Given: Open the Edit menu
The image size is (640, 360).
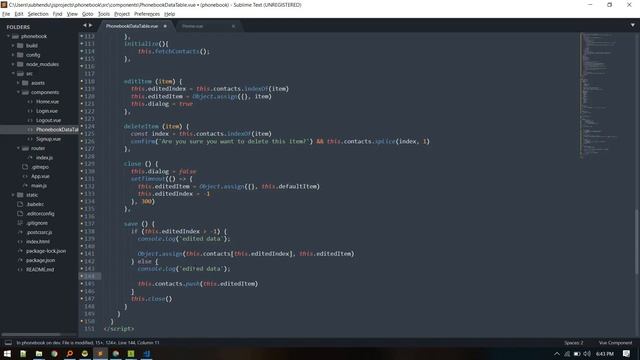Looking at the screenshot, I should 19,14.
